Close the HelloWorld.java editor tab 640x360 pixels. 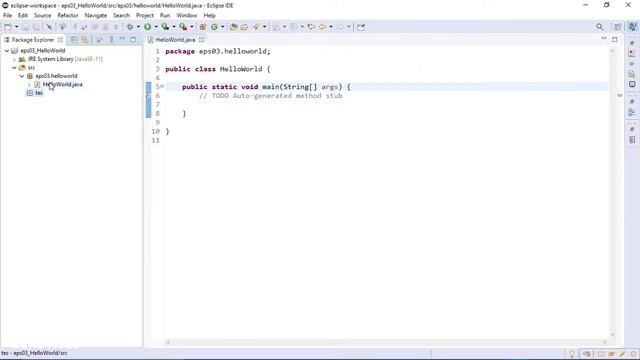click(201, 40)
